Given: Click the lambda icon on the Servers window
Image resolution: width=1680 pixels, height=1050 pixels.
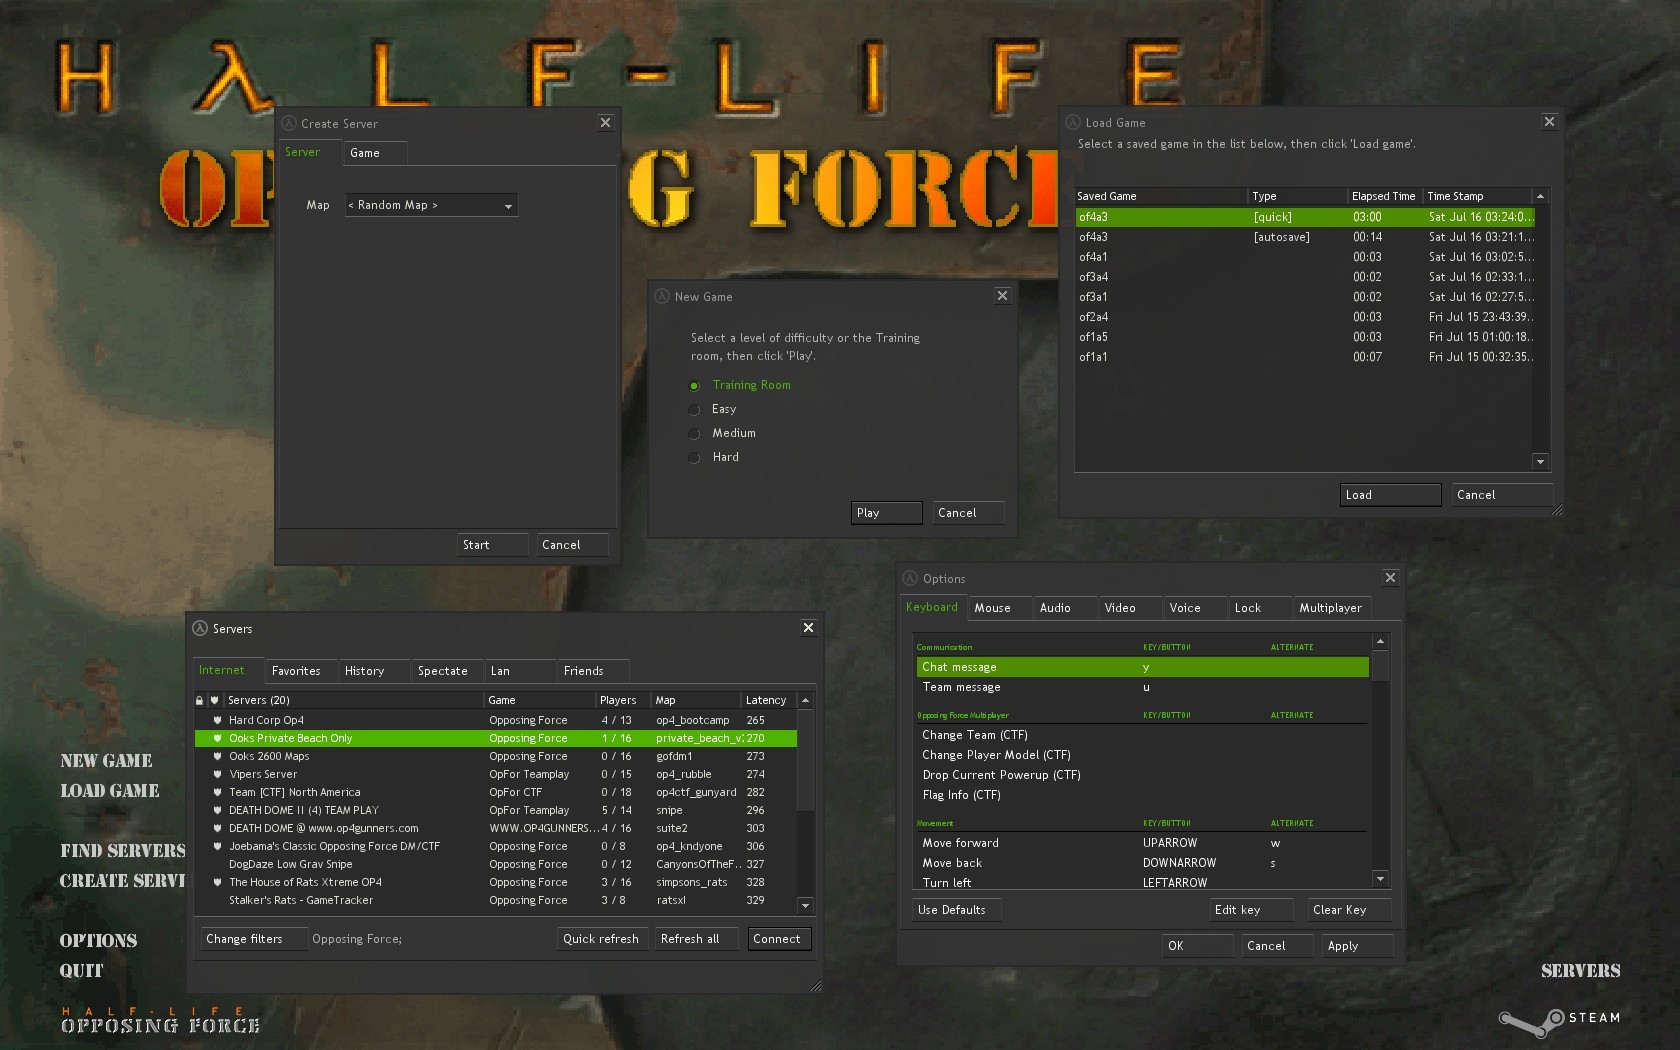Looking at the screenshot, I should (200, 628).
